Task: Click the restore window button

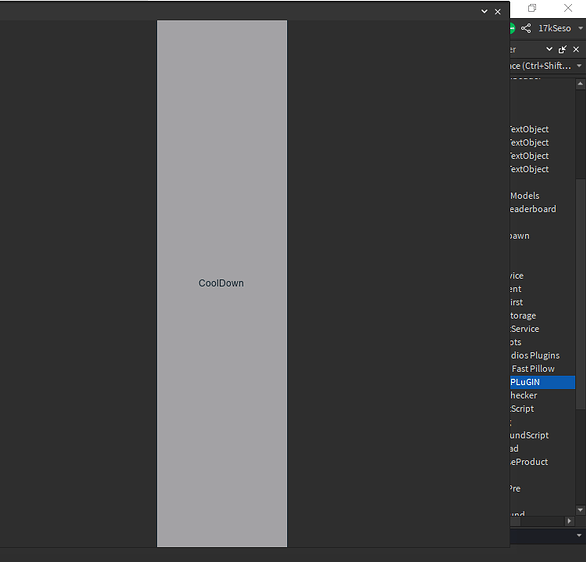Action: 532,8
